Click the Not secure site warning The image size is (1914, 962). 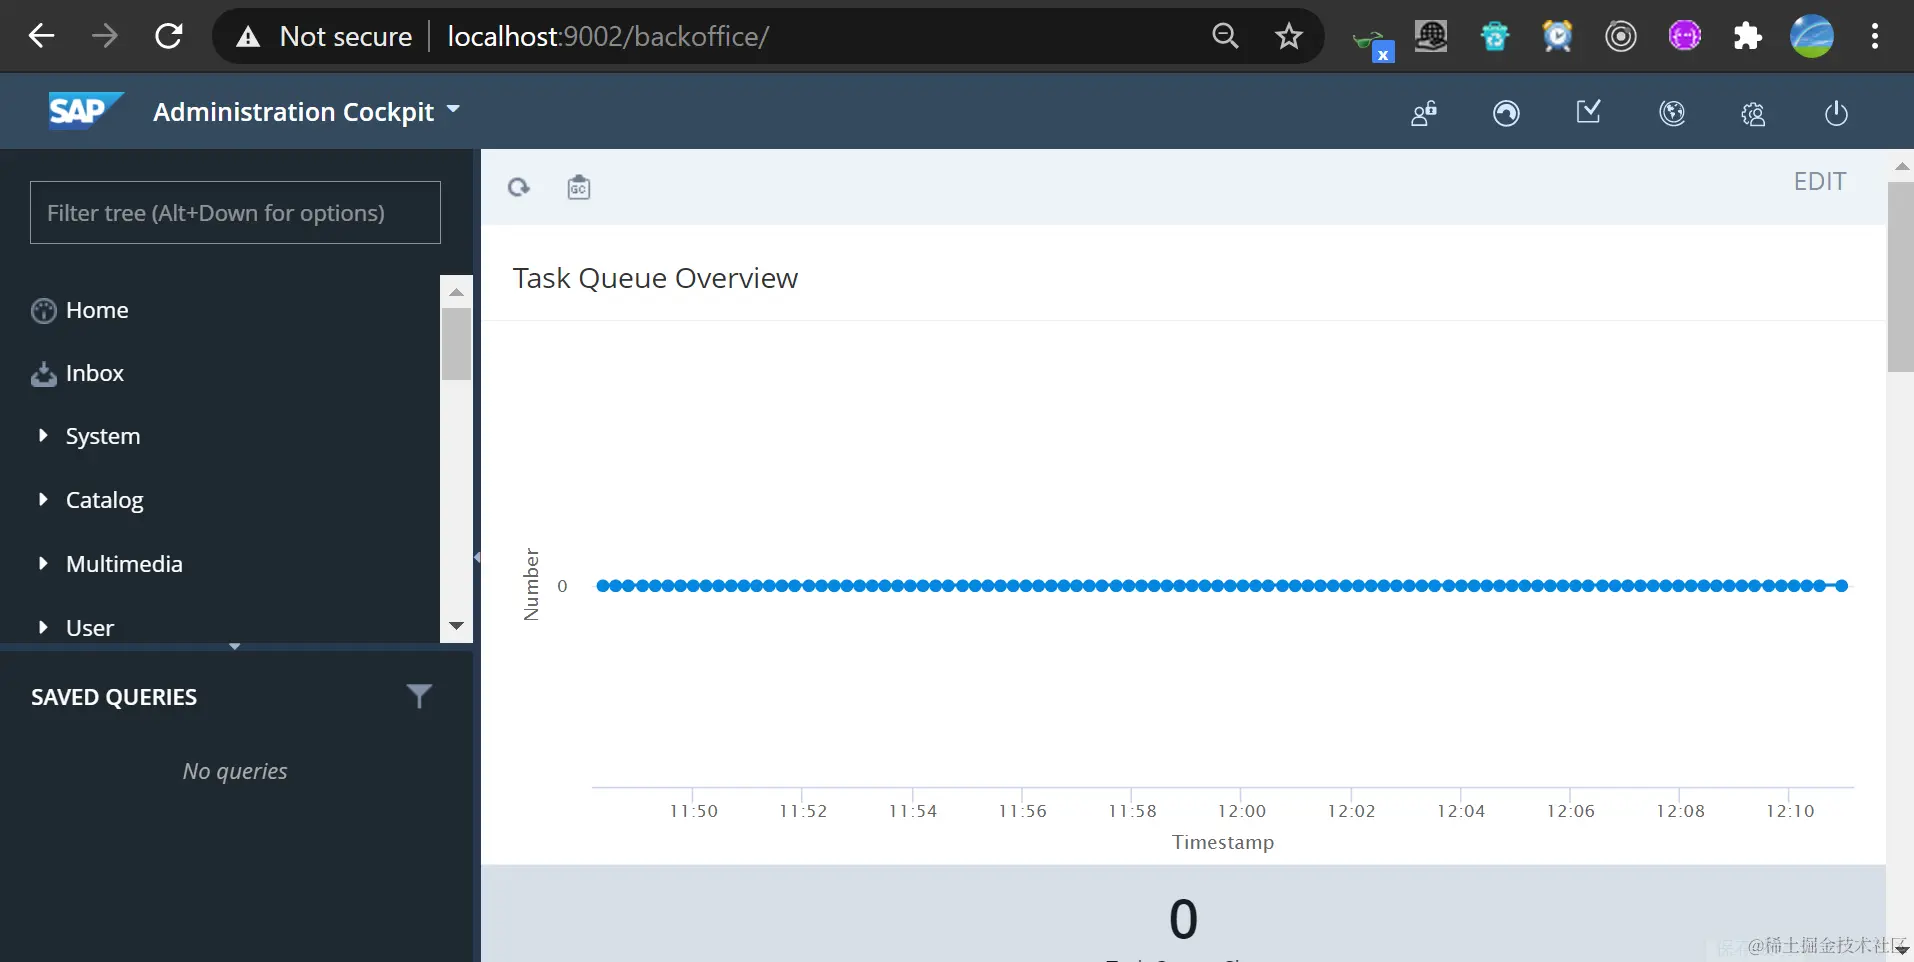click(324, 37)
